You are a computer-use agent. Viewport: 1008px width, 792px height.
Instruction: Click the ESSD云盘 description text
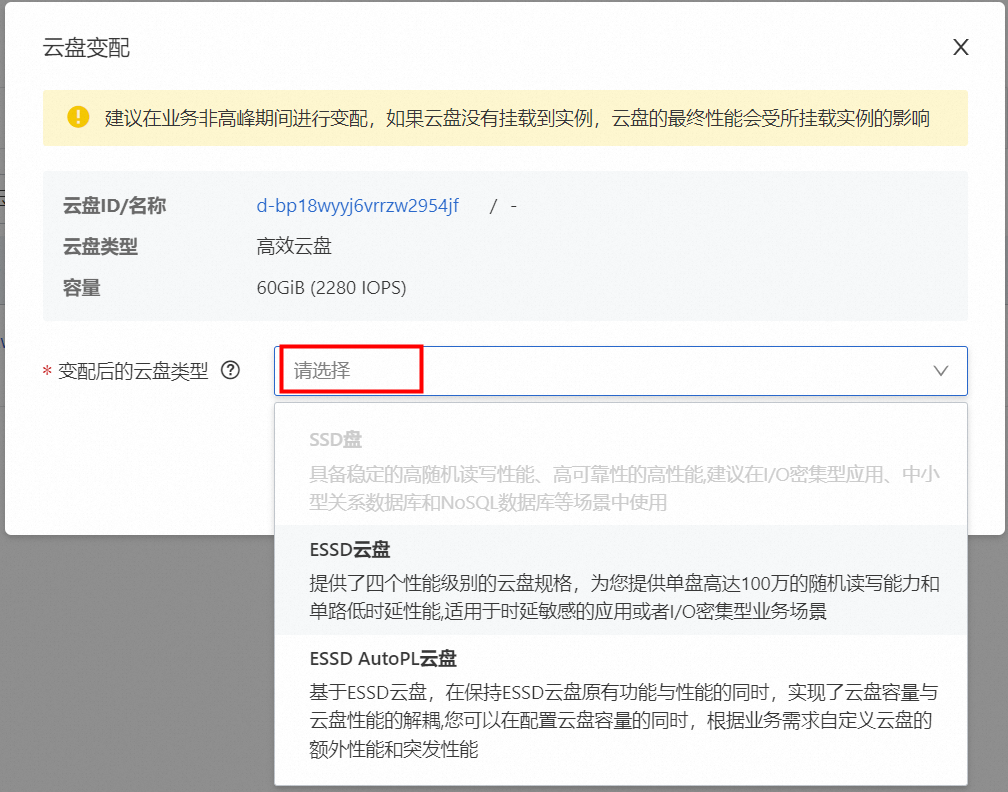tap(624, 597)
